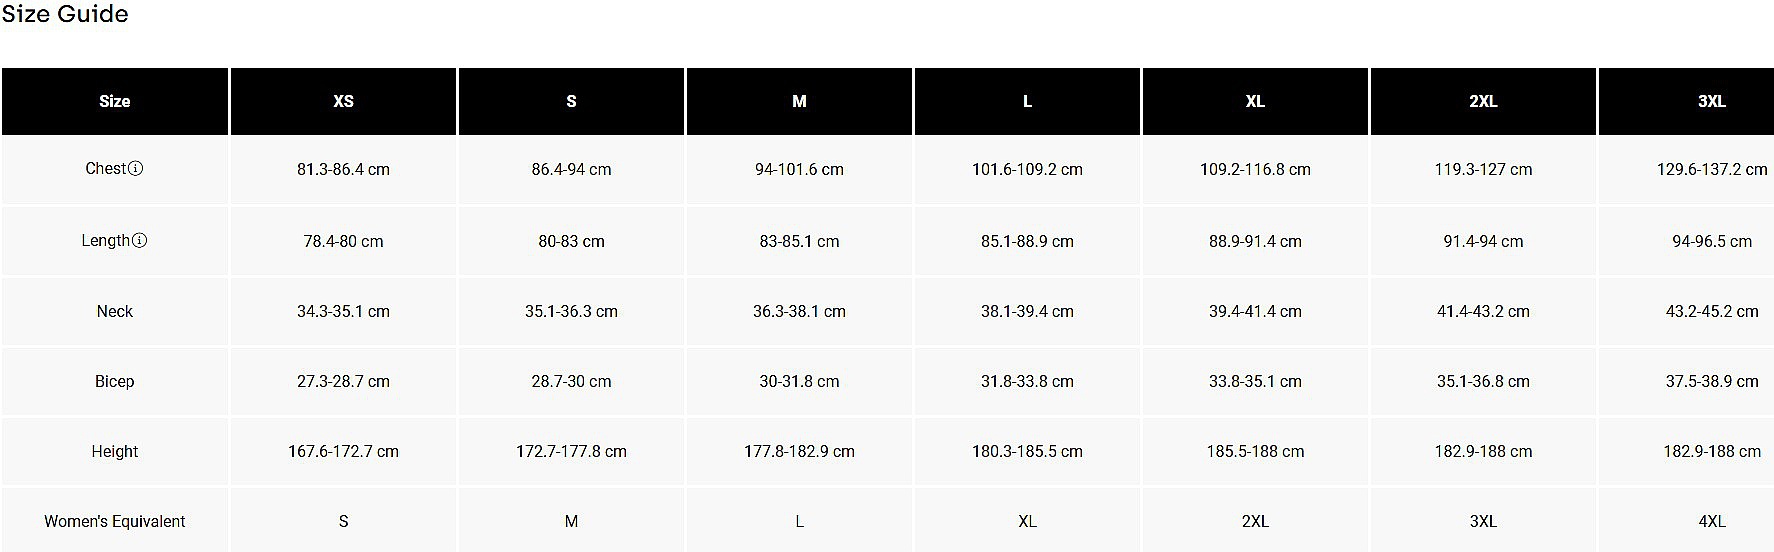Select the Height row label

[x=115, y=451]
